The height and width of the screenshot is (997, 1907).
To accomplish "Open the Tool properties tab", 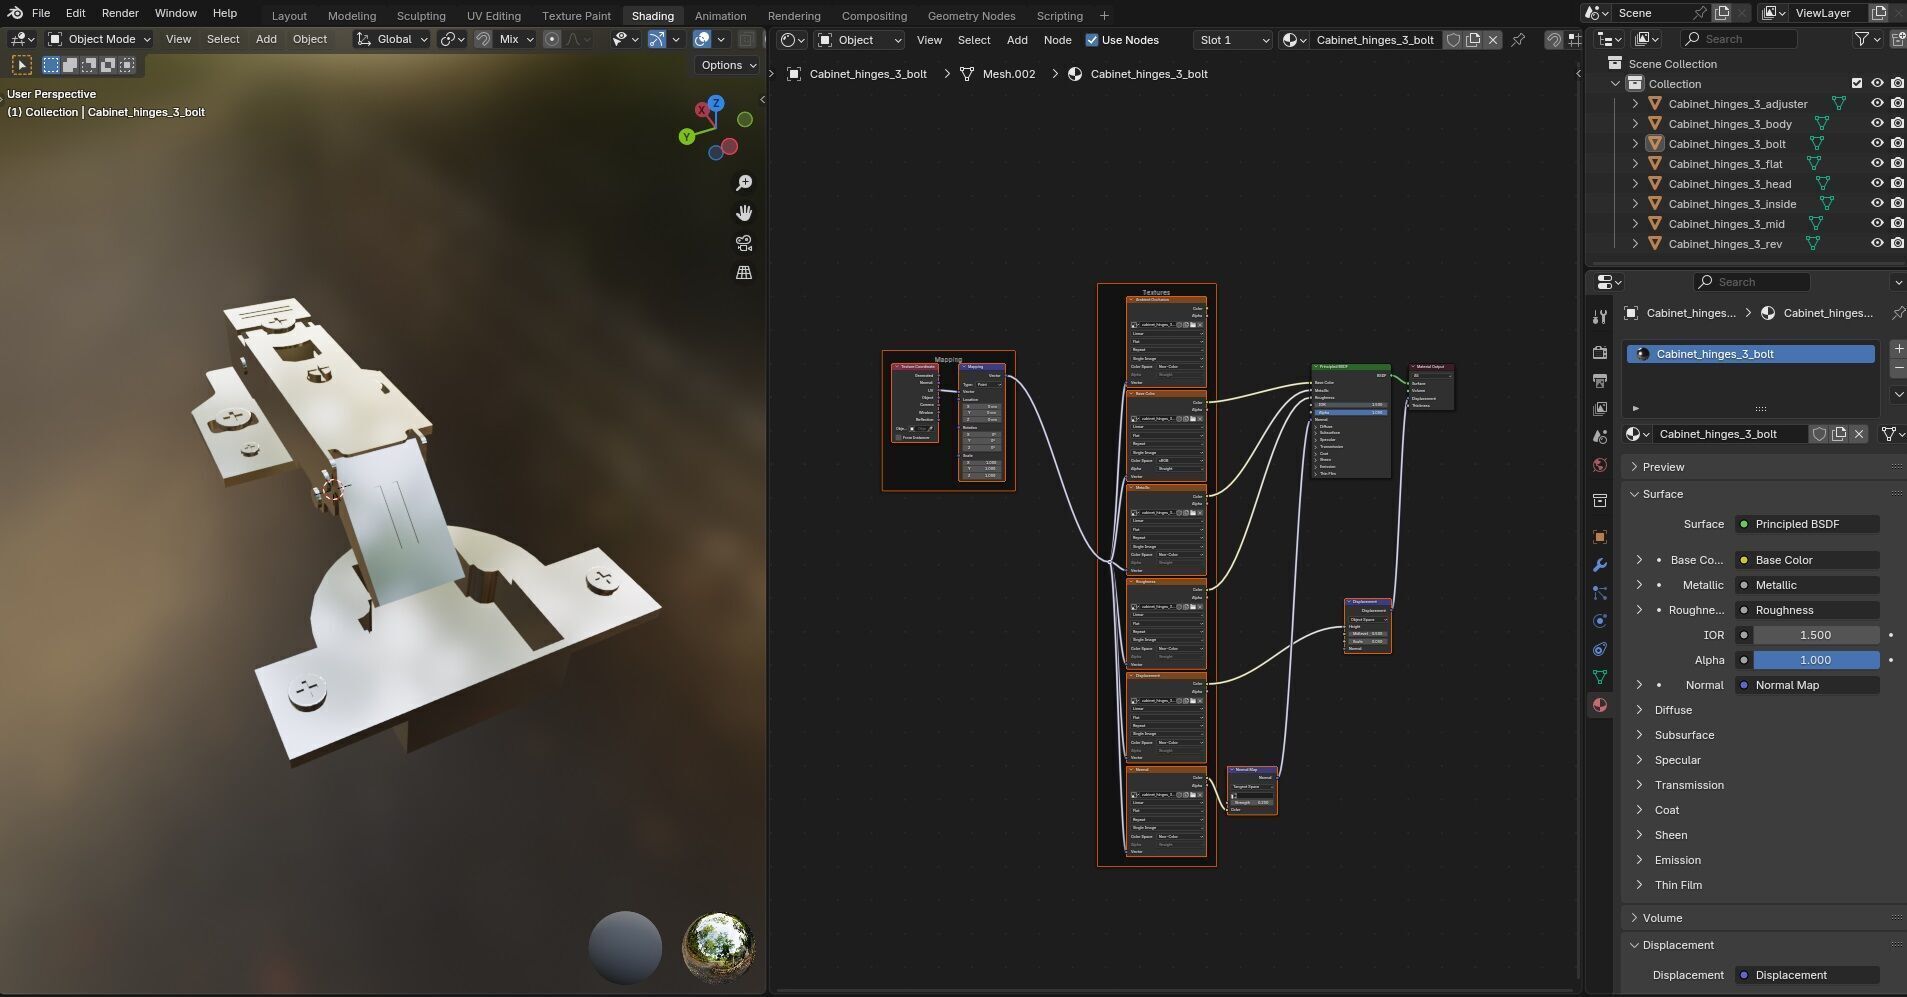I will pos(1600,317).
